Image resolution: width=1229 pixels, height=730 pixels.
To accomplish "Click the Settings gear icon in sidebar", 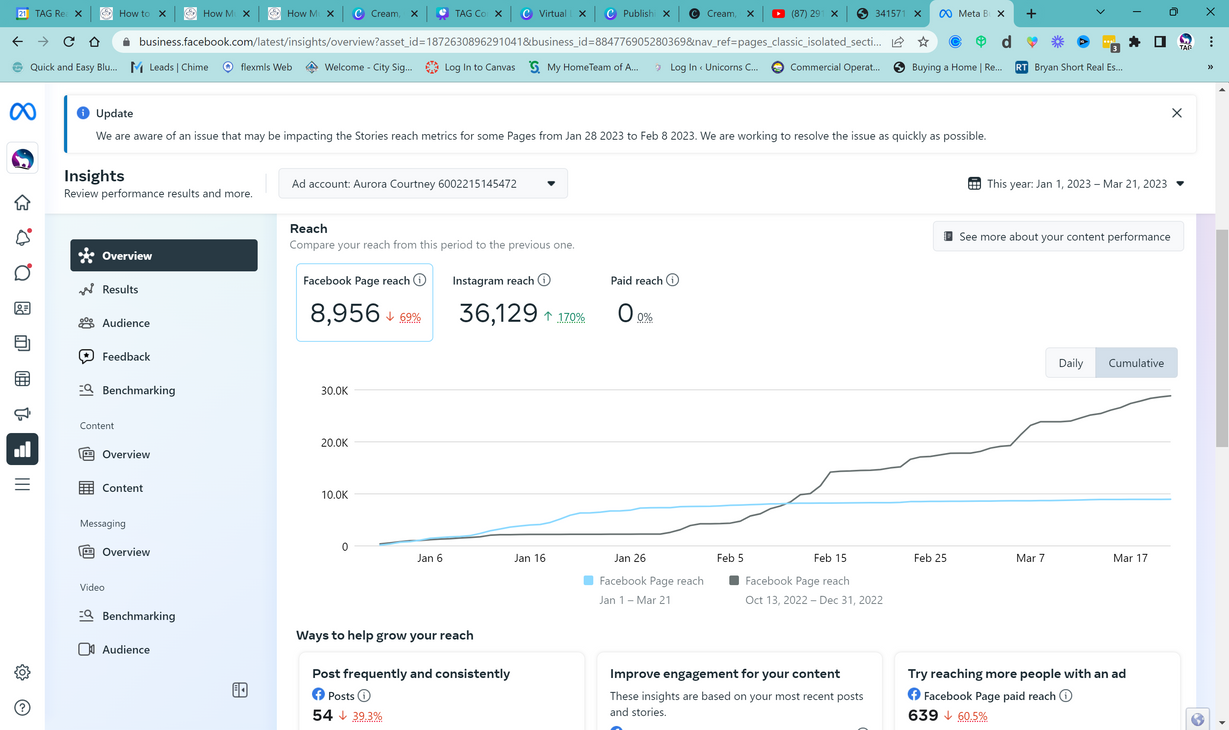I will tap(22, 673).
